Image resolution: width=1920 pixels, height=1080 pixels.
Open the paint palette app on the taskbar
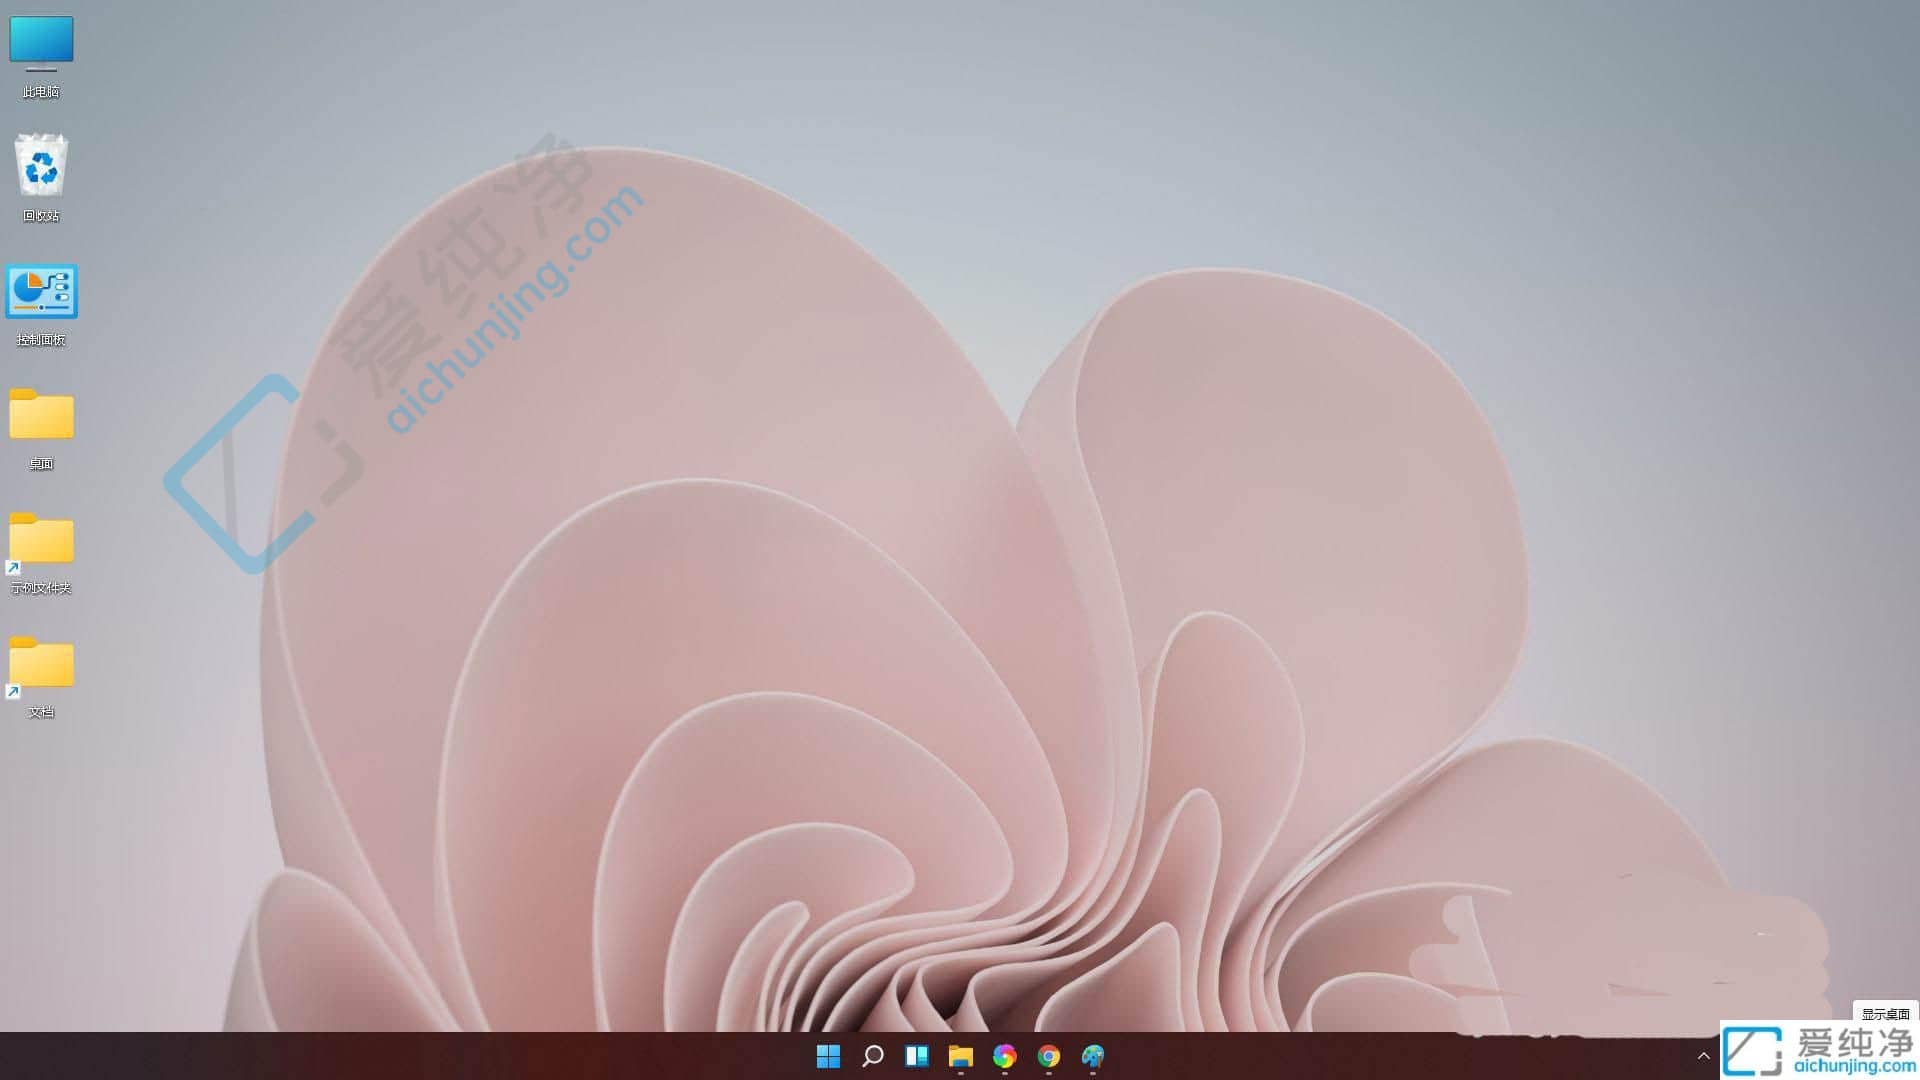[1092, 1055]
